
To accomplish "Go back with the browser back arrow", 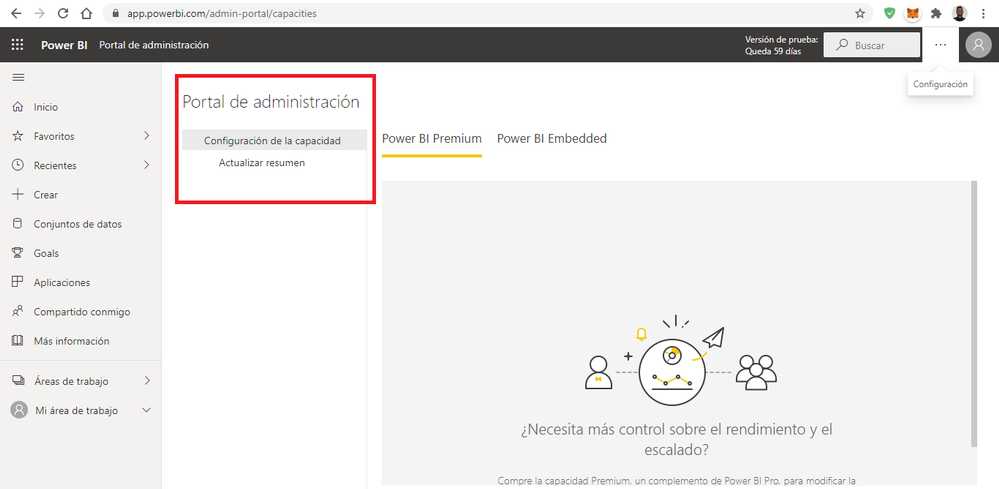I will pyautogui.click(x=15, y=13).
